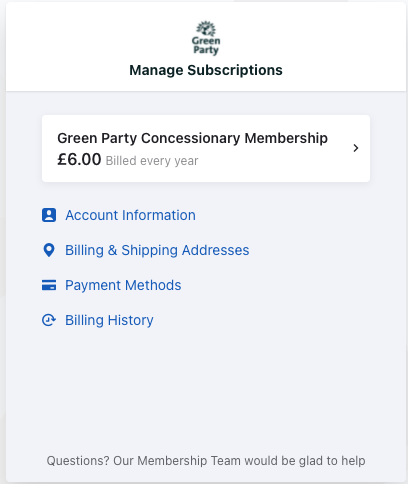408x484 pixels.
Task: View Billing History
Action: [109, 320]
